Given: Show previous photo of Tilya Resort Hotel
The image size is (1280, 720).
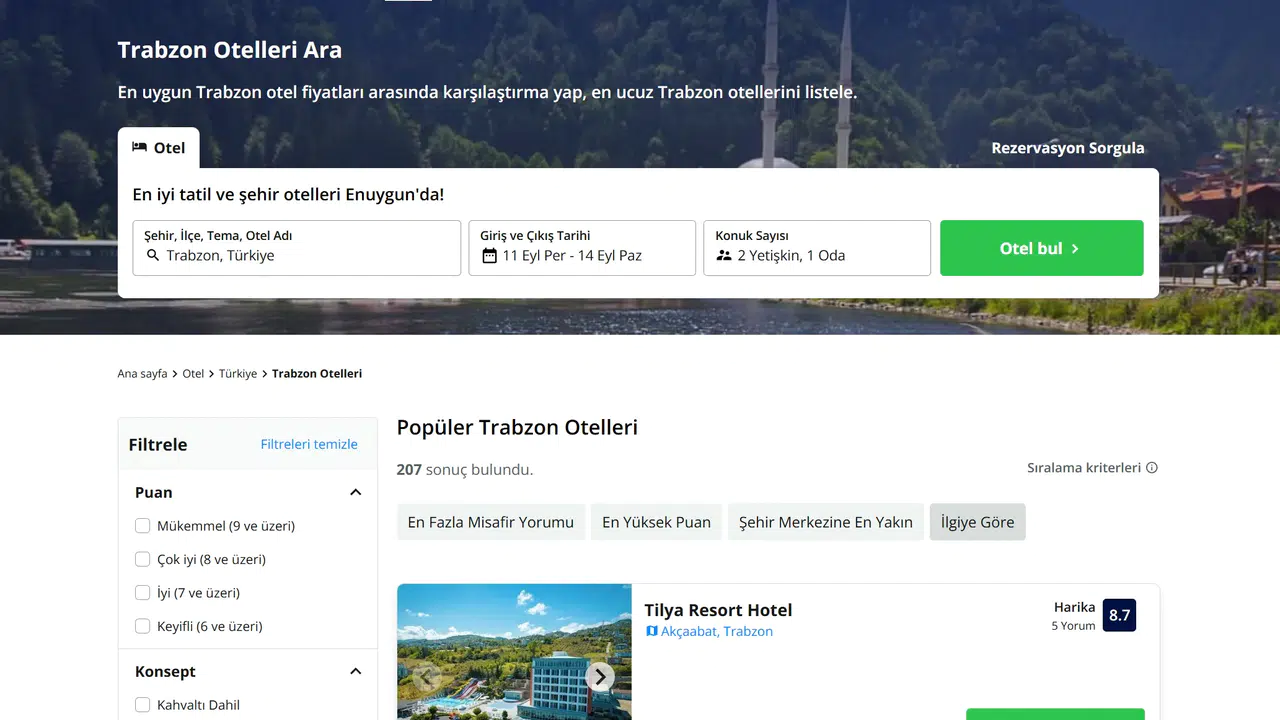Looking at the screenshot, I should tap(427, 677).
